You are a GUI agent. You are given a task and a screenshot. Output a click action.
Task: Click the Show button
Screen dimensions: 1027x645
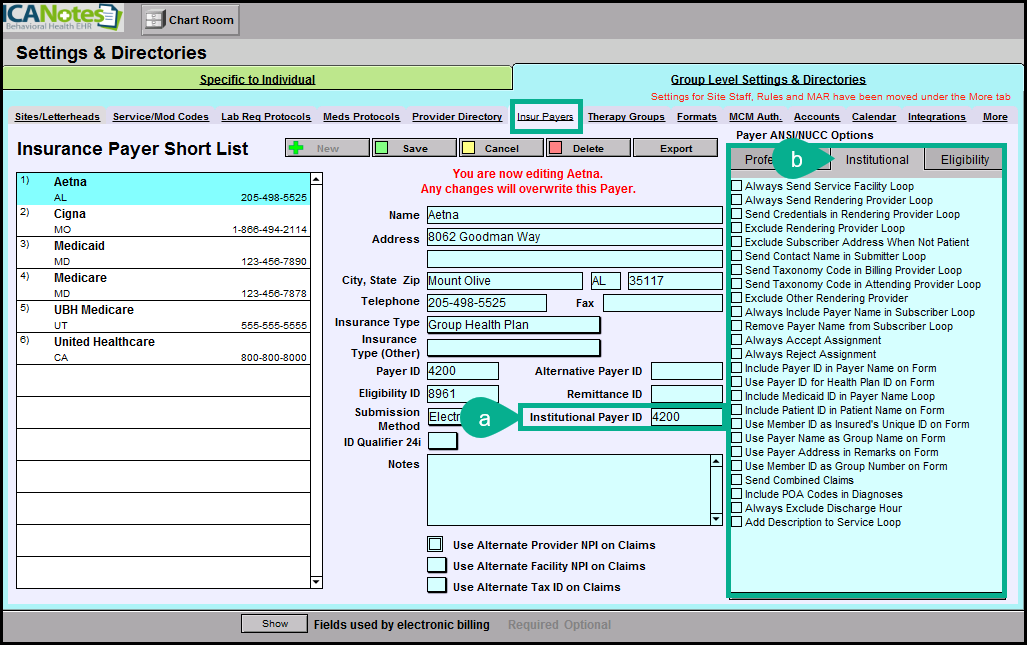[275, 624]
